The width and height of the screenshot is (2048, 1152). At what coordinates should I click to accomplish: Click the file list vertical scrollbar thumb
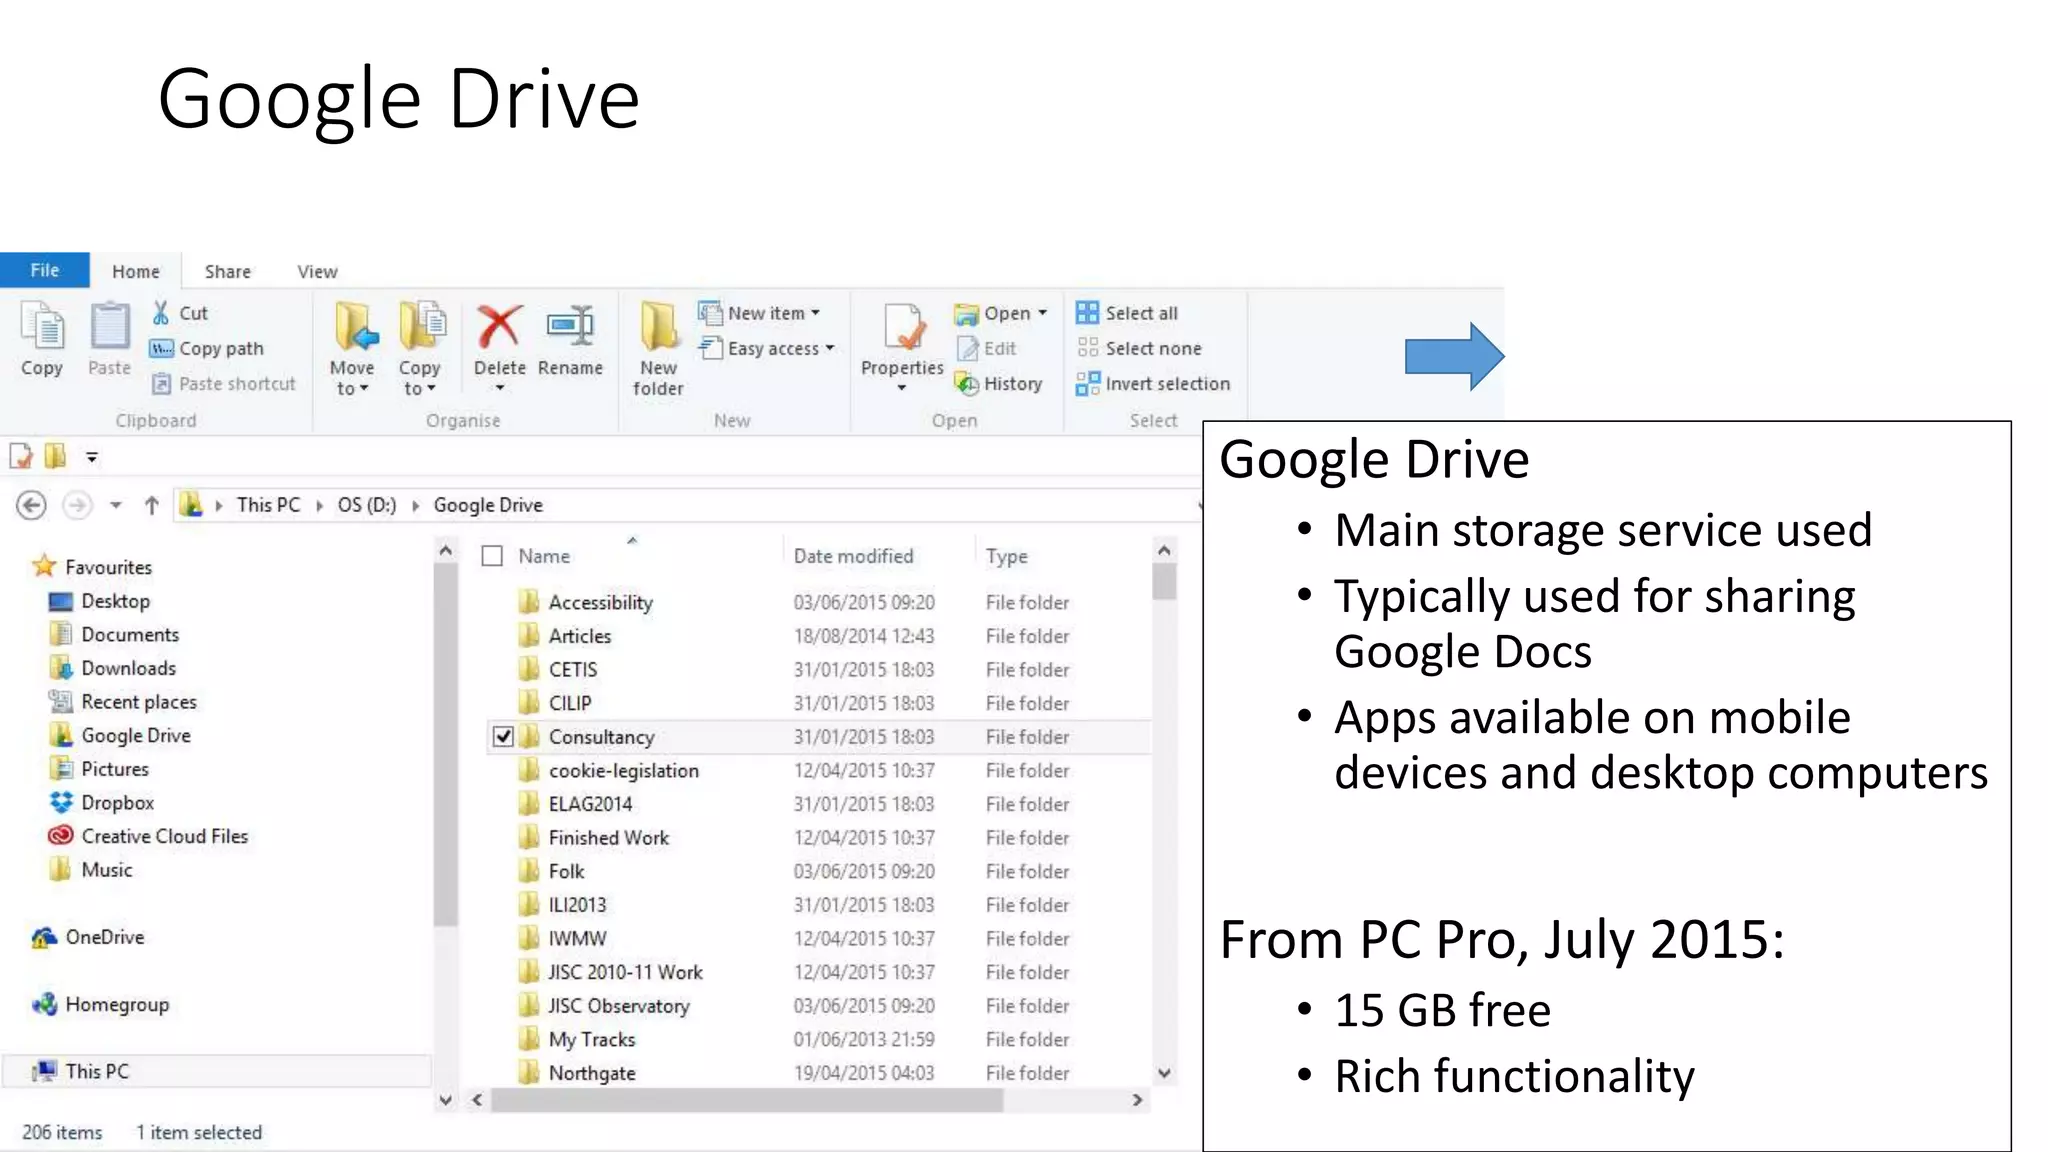(1163, 581)
